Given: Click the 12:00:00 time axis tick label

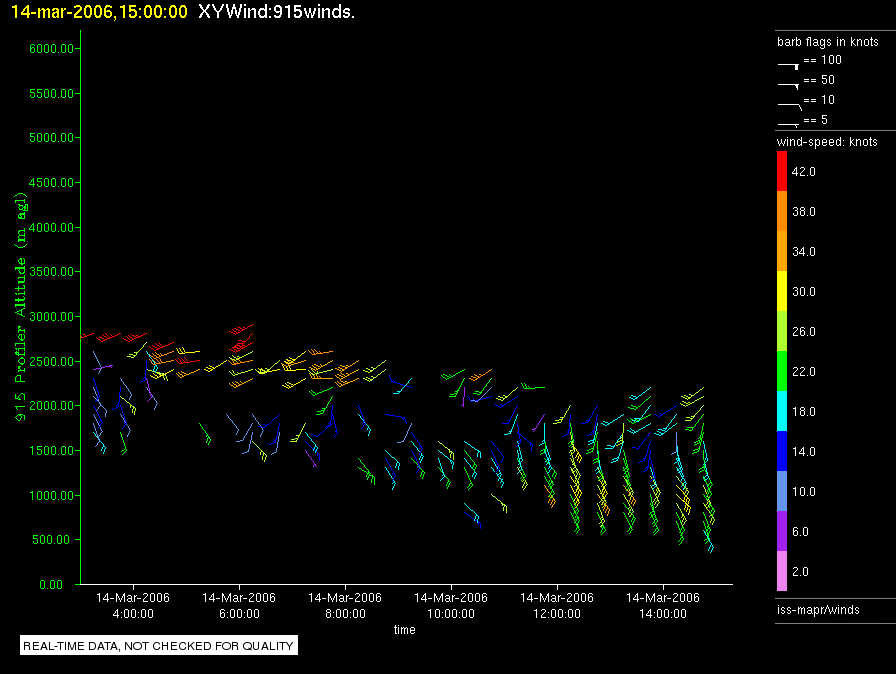Looking at the screenshot, I should (557, 605).
